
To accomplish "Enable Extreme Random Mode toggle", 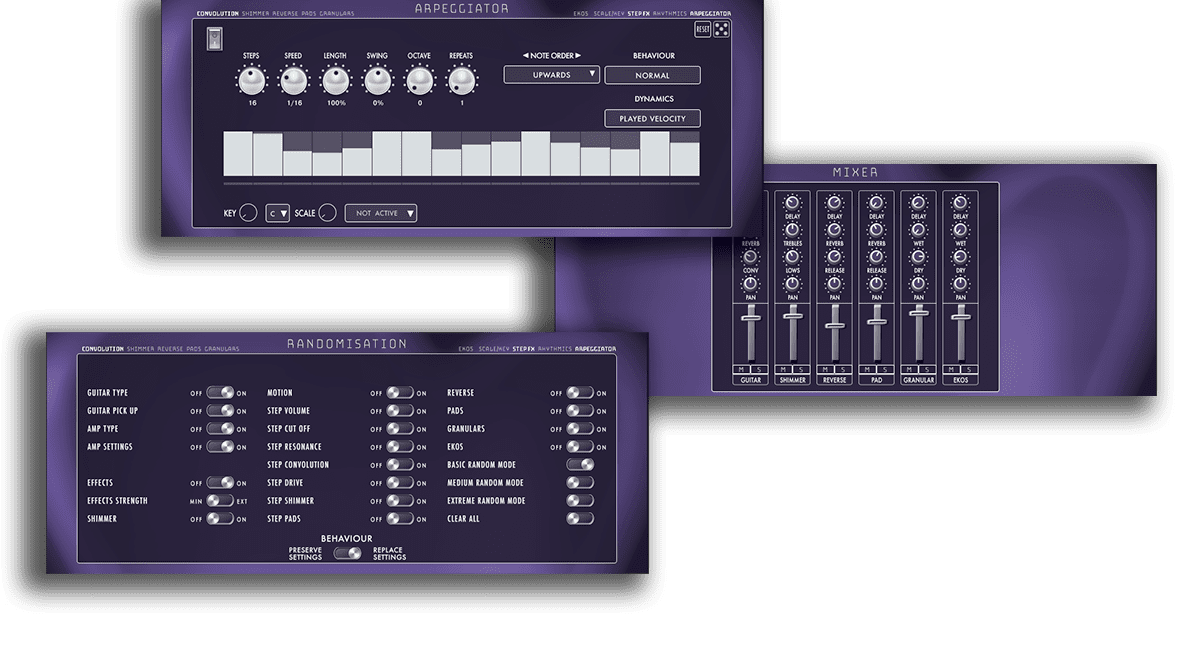I will click(x=580, y=501).
